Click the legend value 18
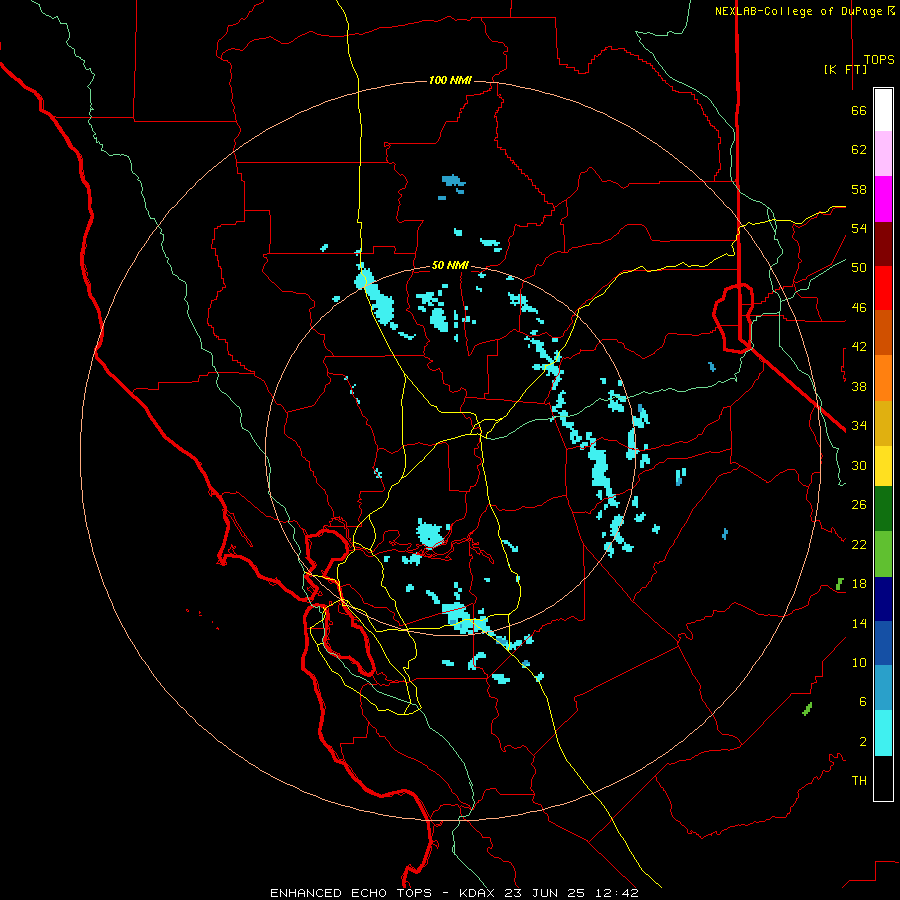 859,584
